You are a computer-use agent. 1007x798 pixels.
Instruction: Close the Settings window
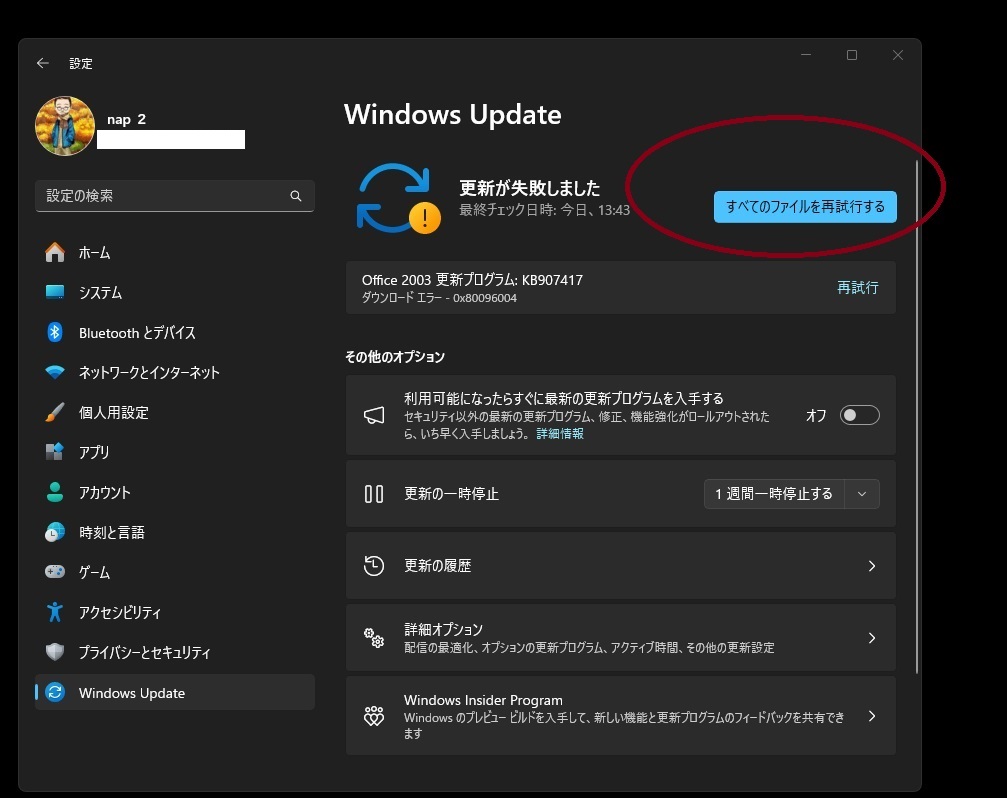(x=898, y=55)
